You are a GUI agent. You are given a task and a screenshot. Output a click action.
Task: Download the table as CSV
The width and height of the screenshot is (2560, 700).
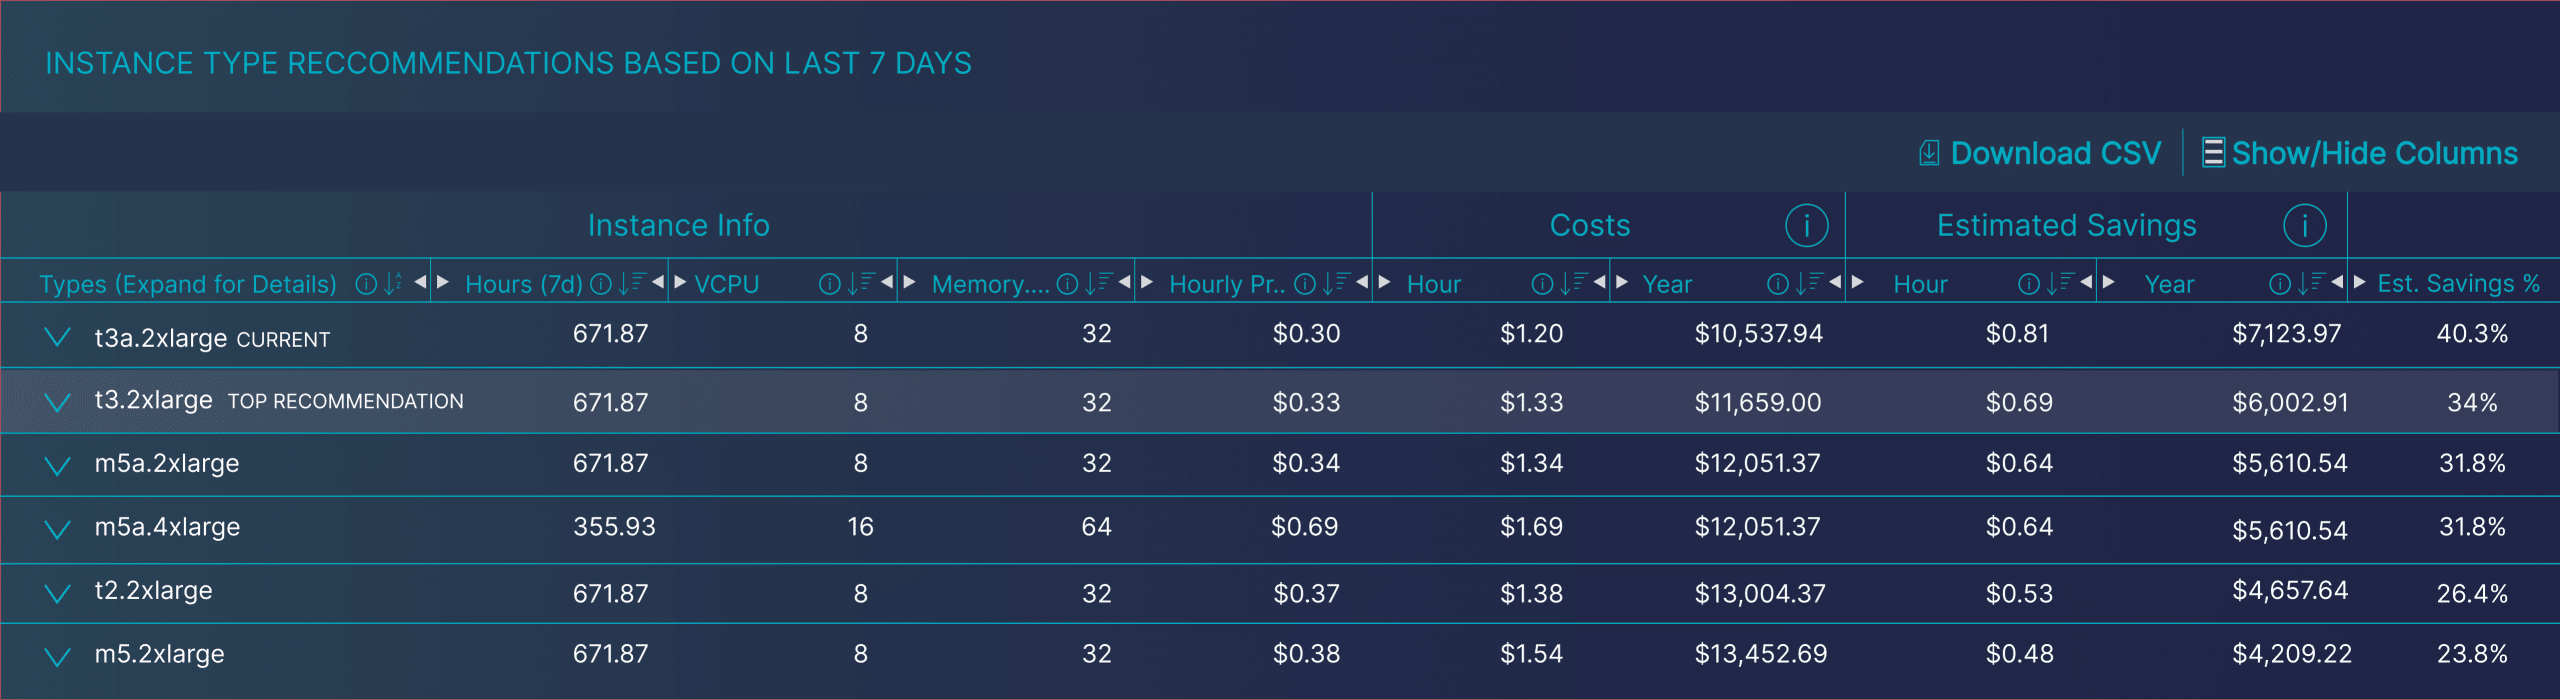[2040, 153]
